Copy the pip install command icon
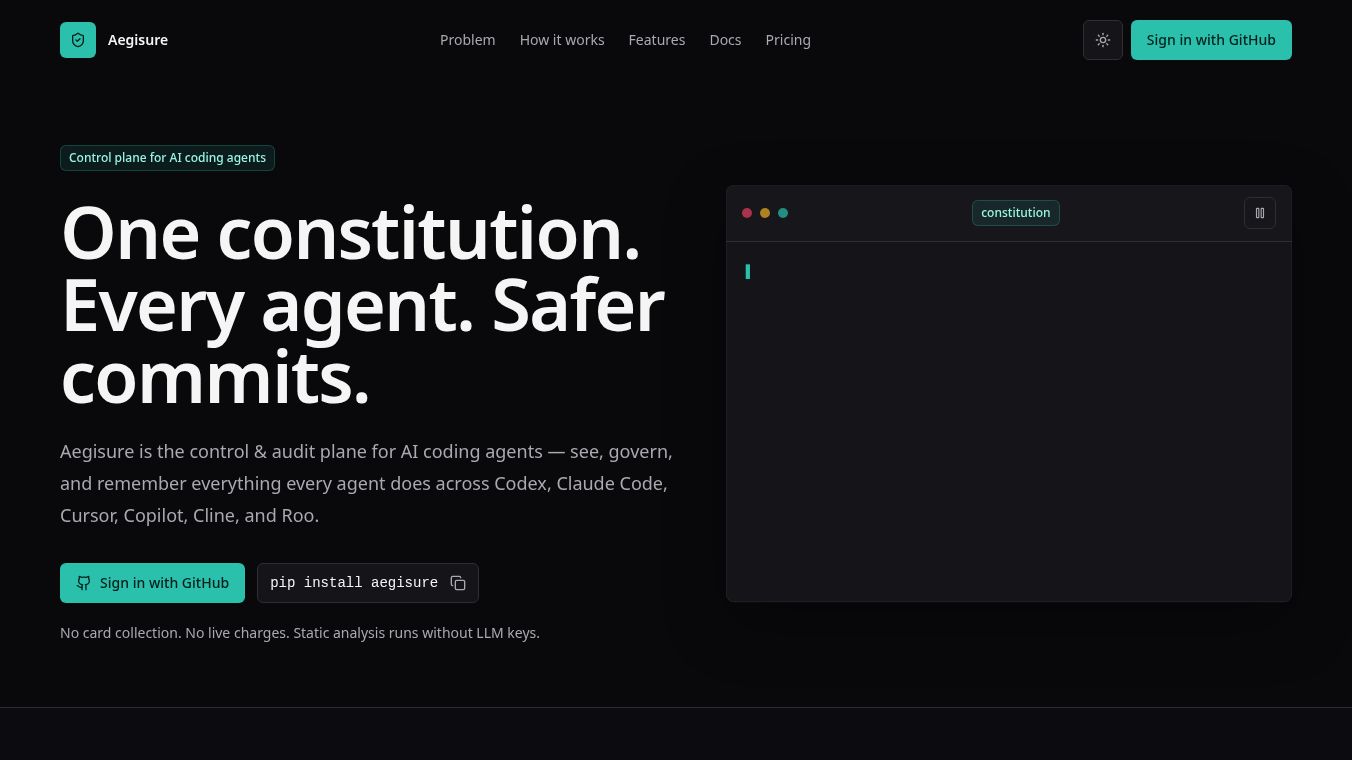 (x=458, y=583)
